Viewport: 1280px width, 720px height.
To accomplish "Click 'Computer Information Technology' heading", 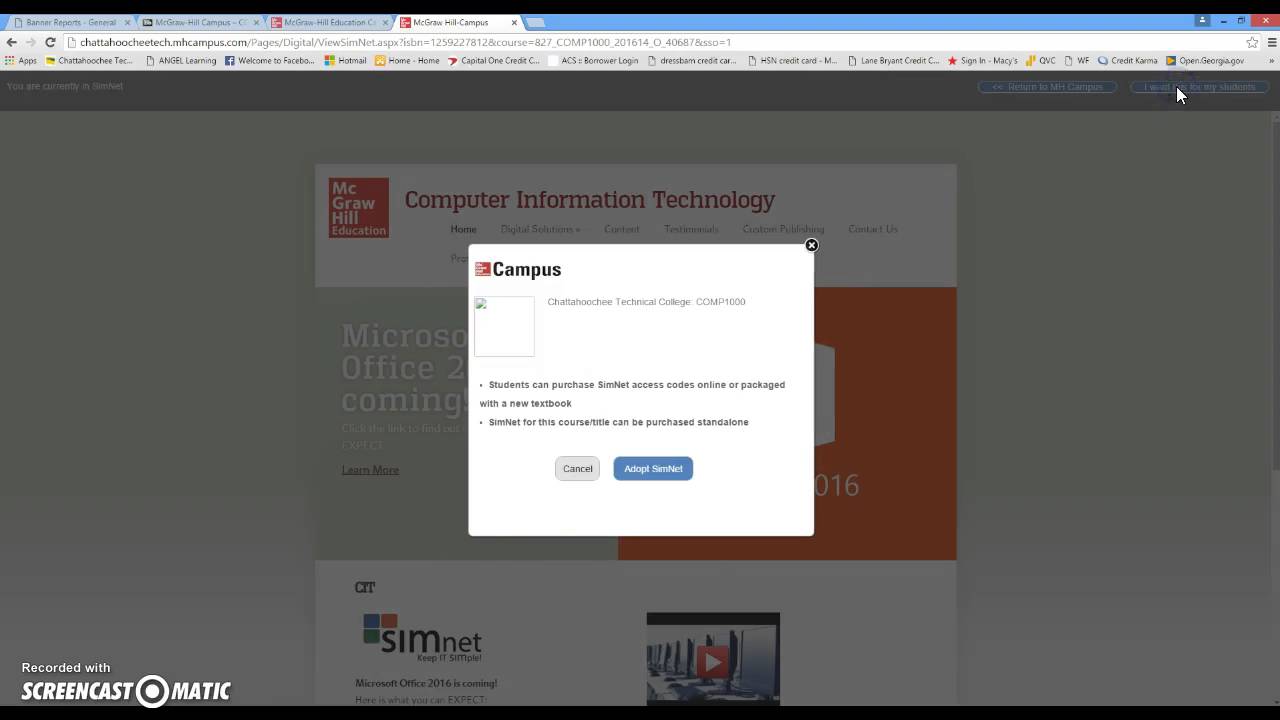I will [x=590, y=199].
